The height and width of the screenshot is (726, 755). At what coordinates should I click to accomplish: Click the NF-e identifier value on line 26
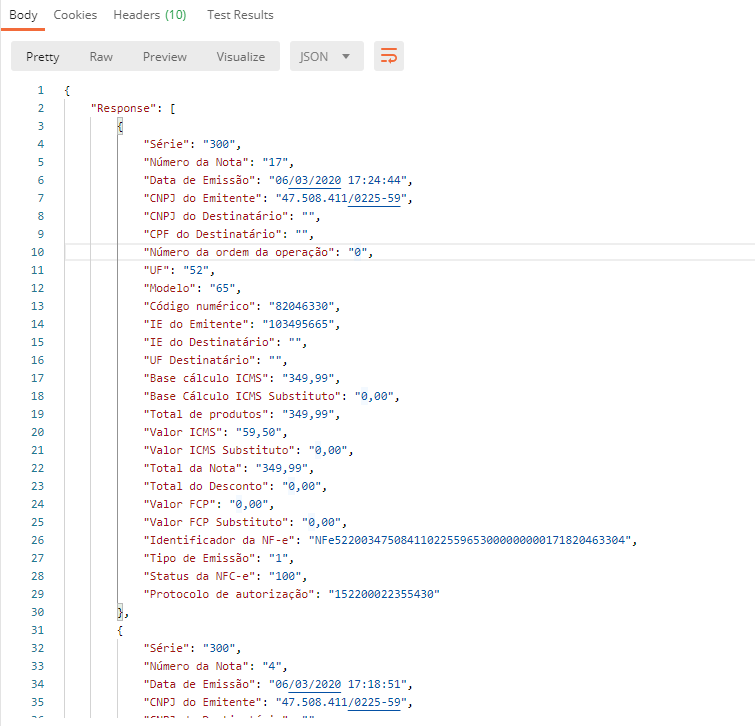click(470, 540)
